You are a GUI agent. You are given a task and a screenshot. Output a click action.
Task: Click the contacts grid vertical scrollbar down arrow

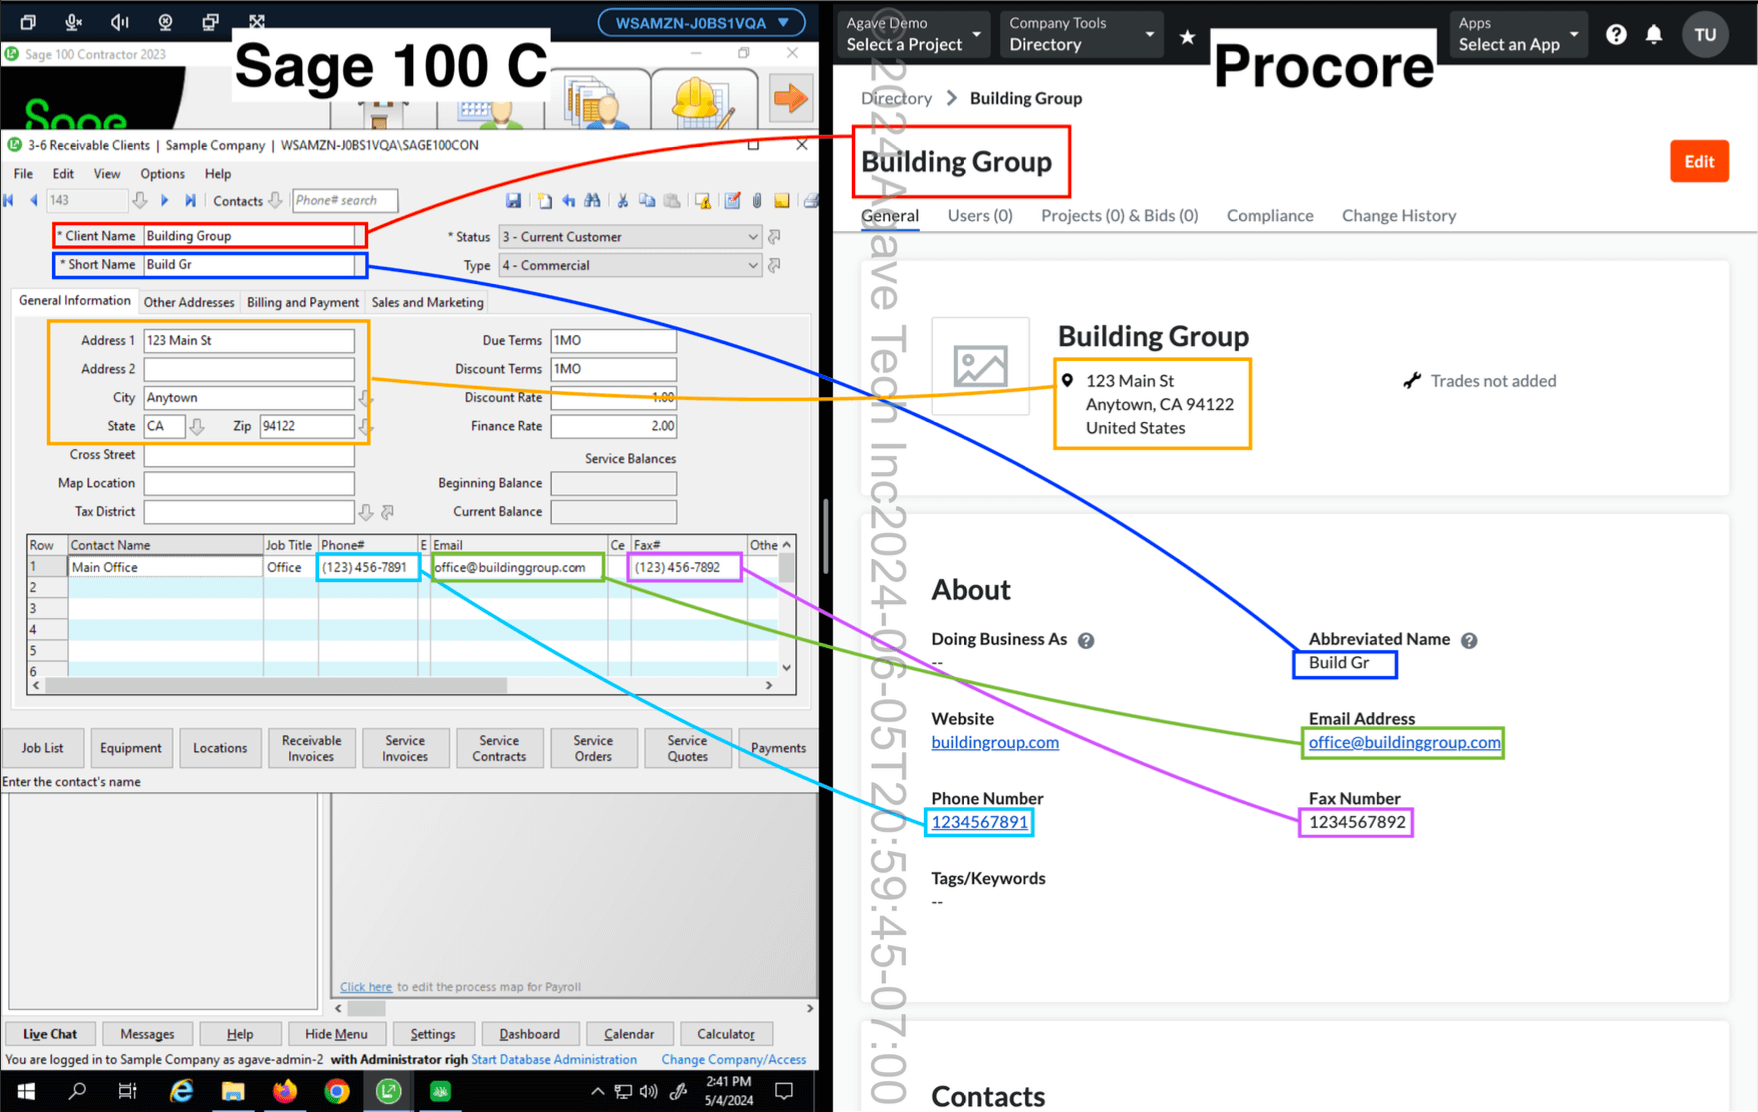pos(786,668)
